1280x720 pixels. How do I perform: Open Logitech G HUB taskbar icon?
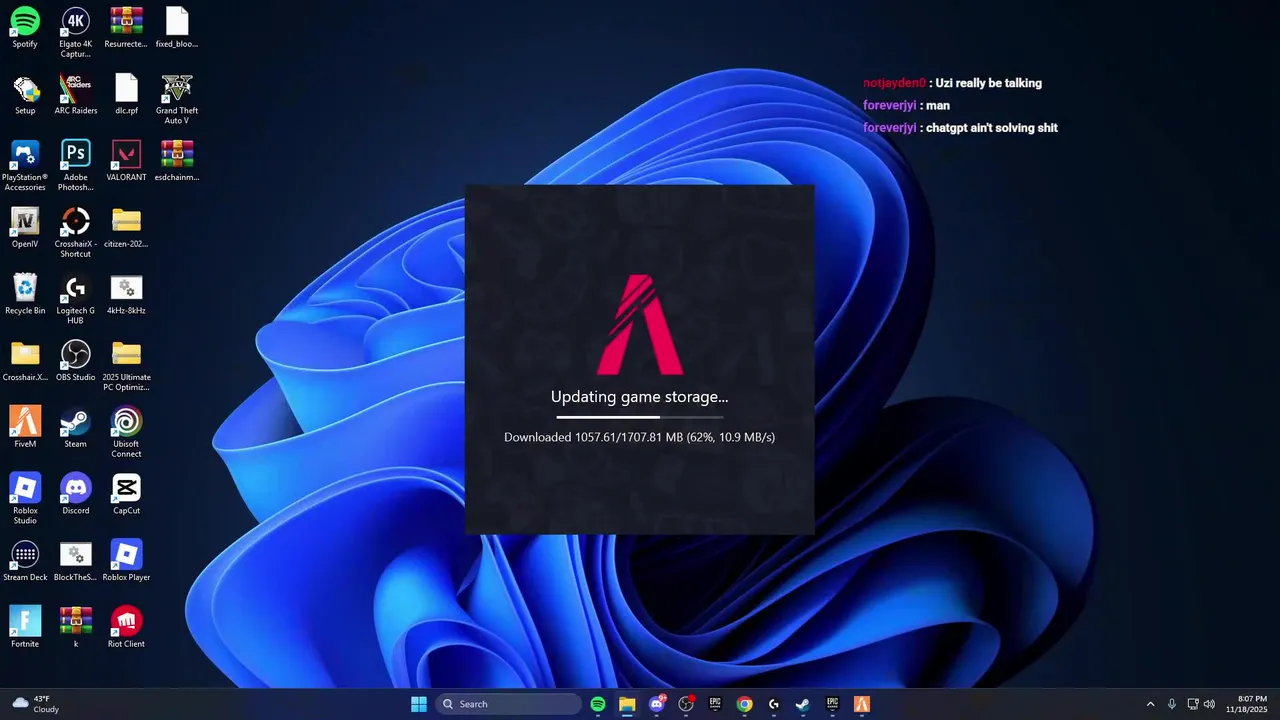[x=774, y=704]
